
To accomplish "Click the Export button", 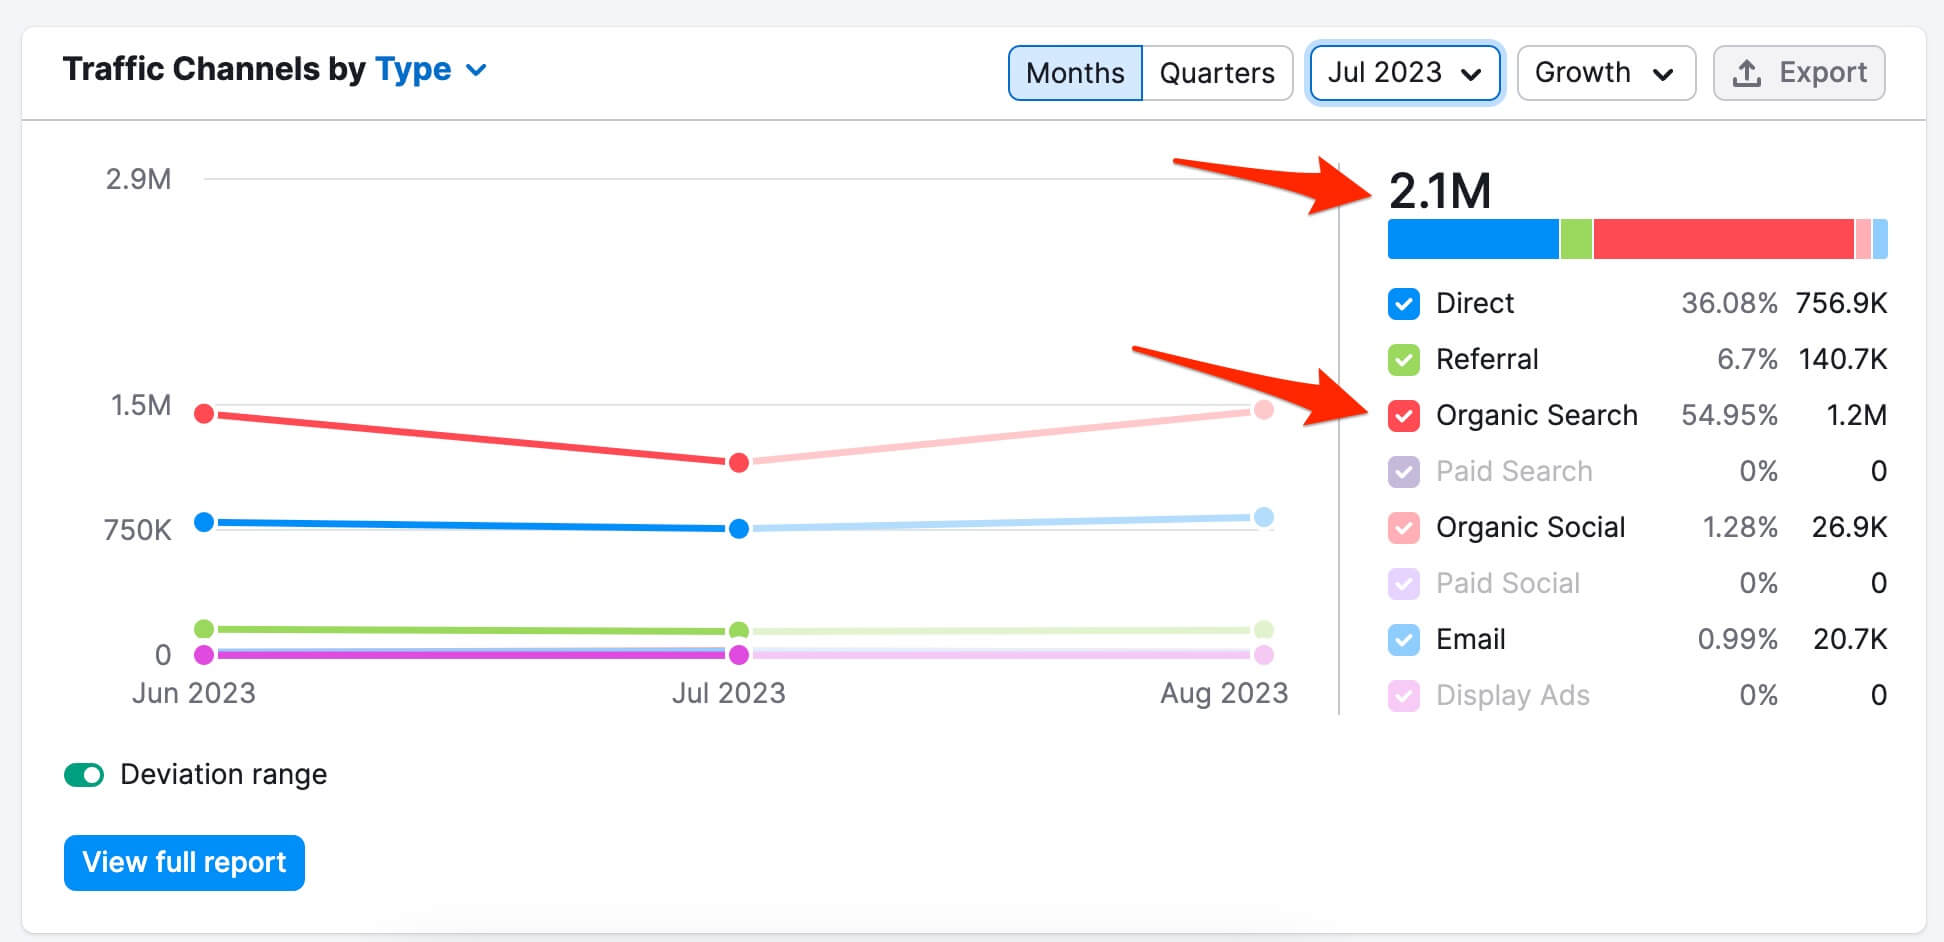I will tap(1799, 73).
